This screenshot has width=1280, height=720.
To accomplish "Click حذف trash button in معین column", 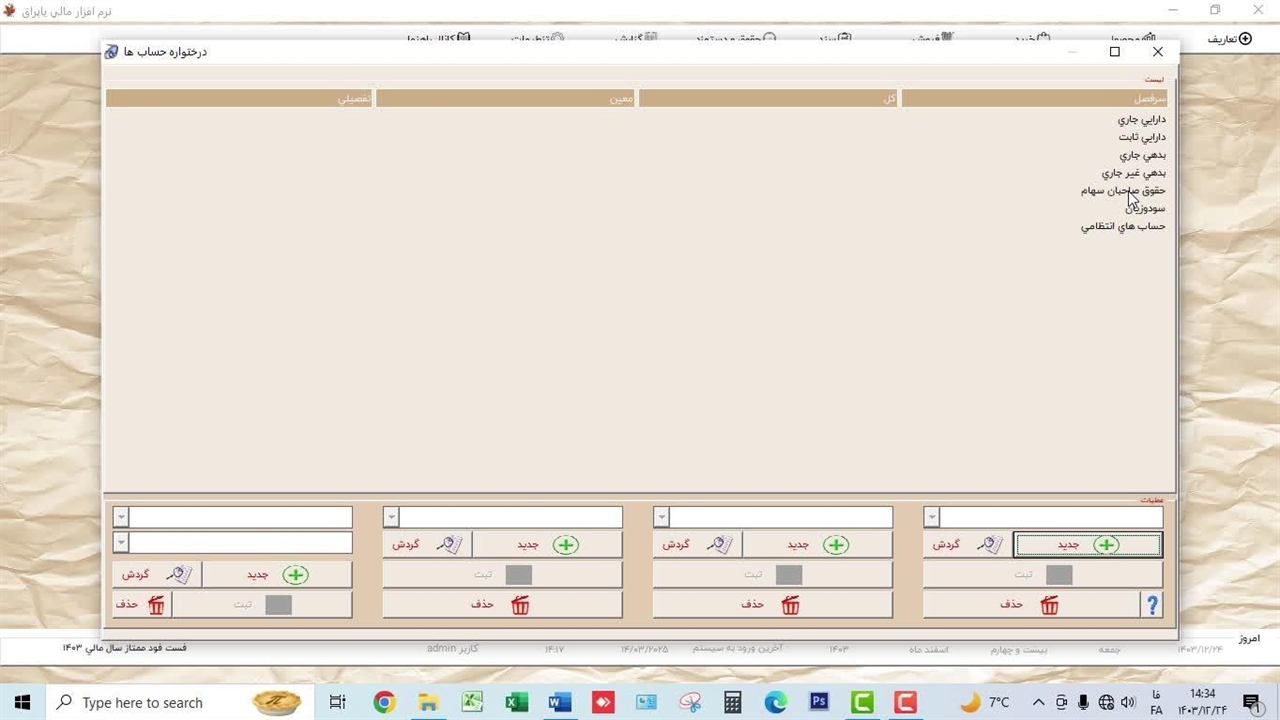I will (502, 605).
